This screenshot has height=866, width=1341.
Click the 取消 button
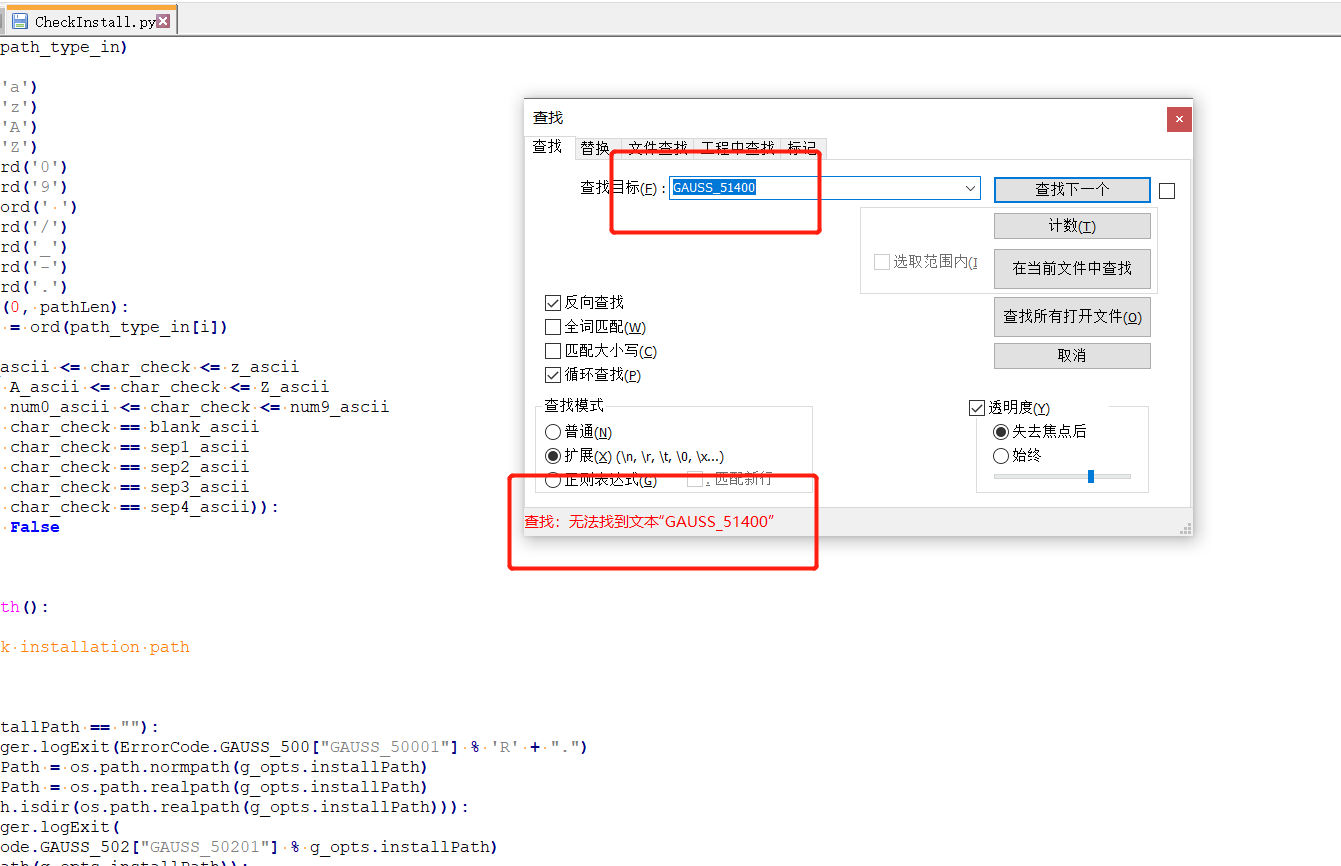1072,355
